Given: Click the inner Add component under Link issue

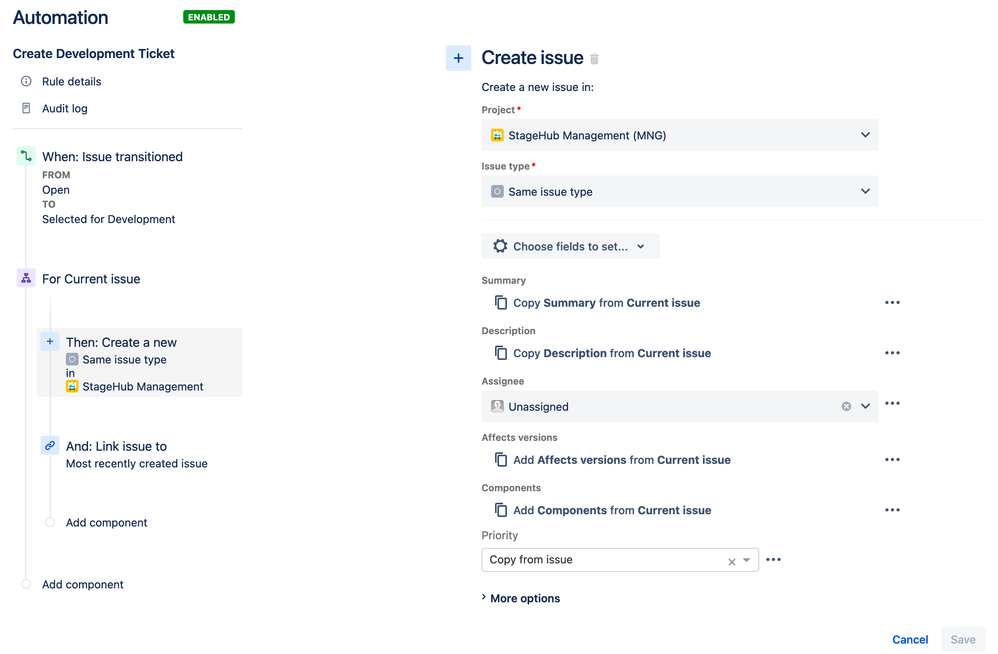Looking at the screenshot, I should pyautogui.click(x=106, y=522).
